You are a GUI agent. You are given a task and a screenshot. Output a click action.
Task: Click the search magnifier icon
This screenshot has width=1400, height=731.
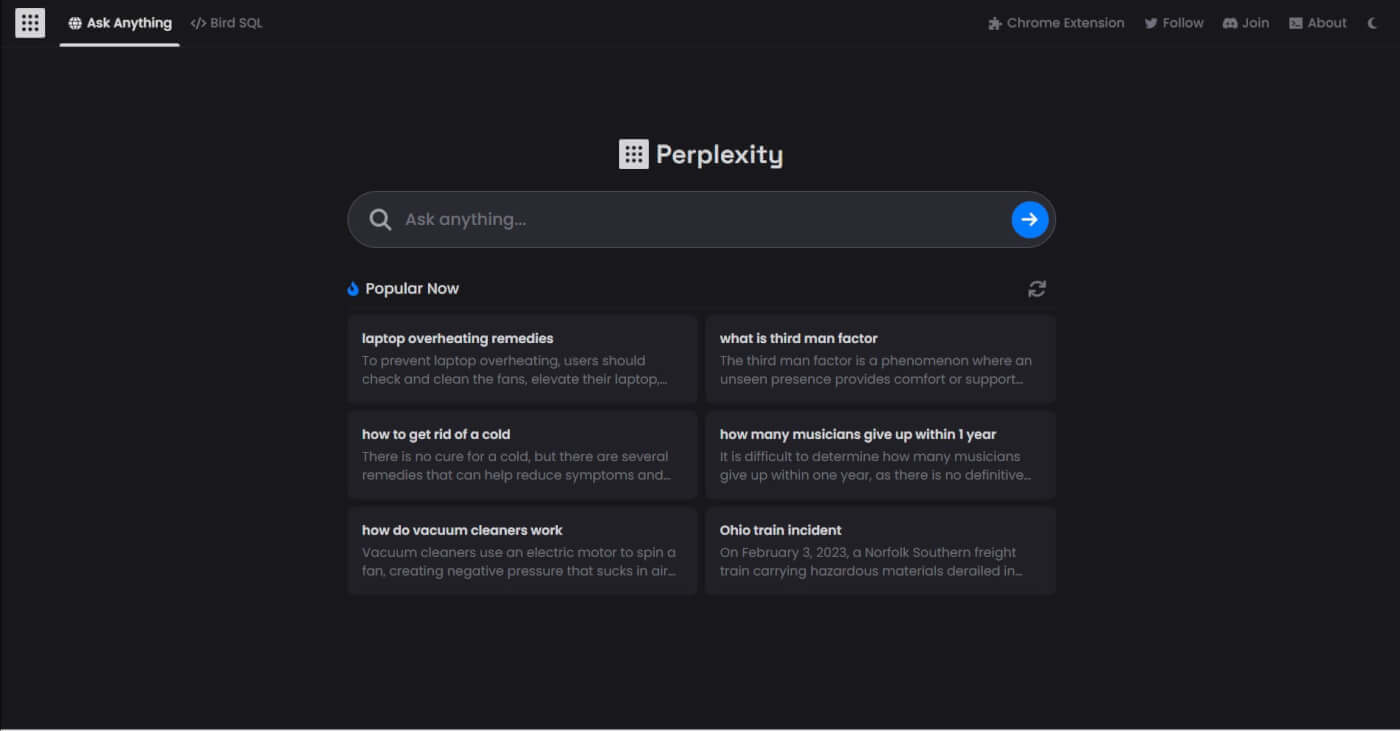tap(380, 219)
